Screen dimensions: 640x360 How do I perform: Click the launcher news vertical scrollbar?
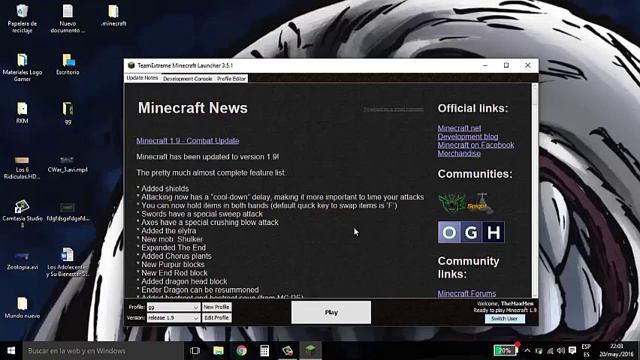535,190
